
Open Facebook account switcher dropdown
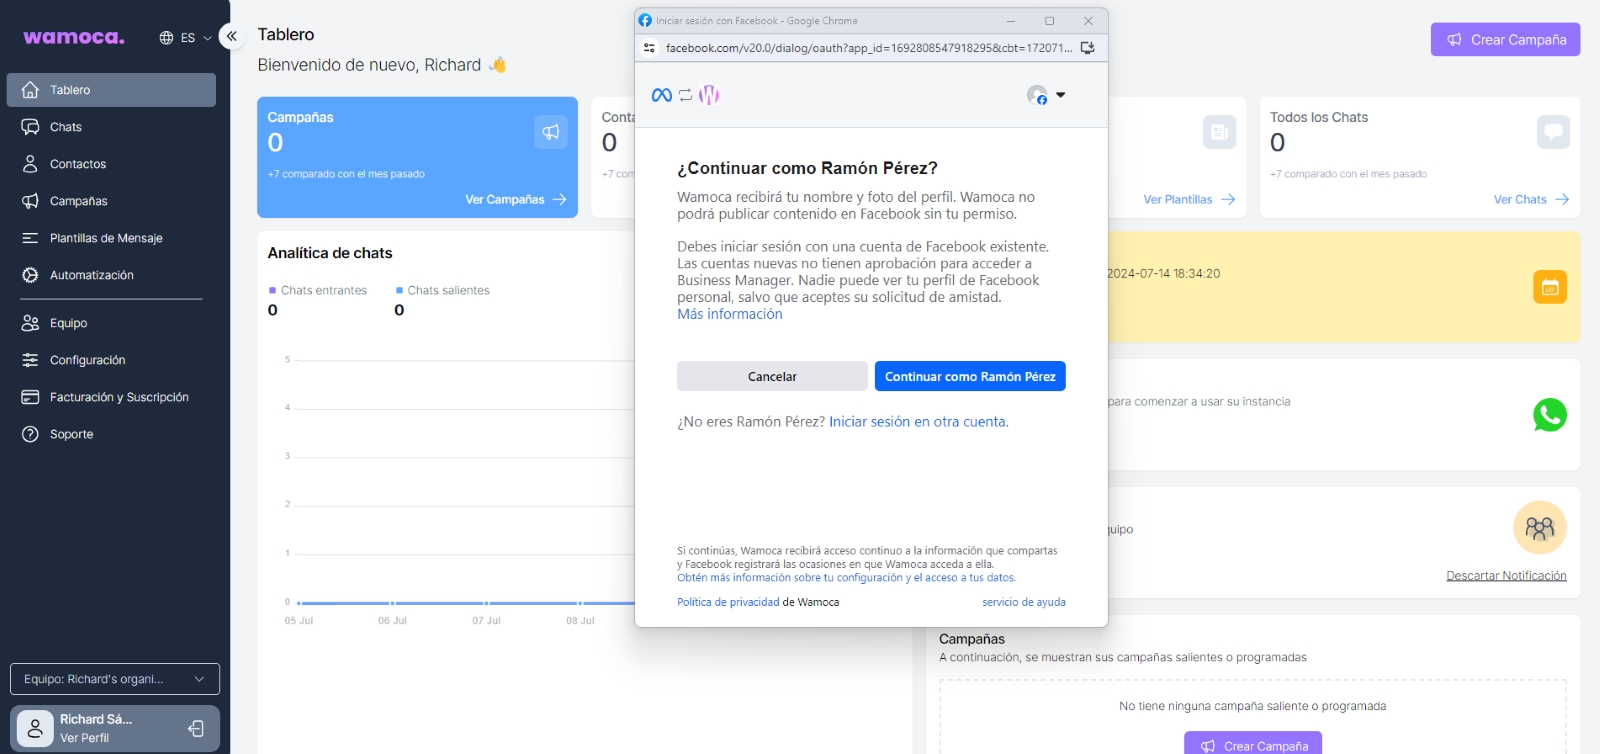point(1046,95)
